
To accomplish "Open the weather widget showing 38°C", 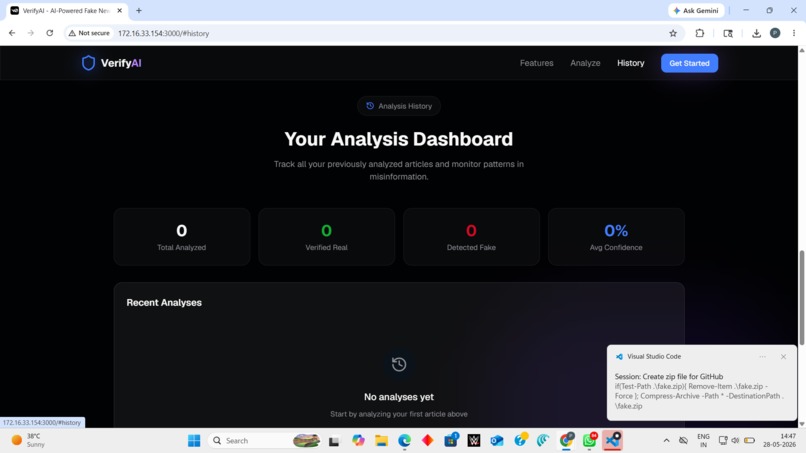I will [x=28, y=441].
